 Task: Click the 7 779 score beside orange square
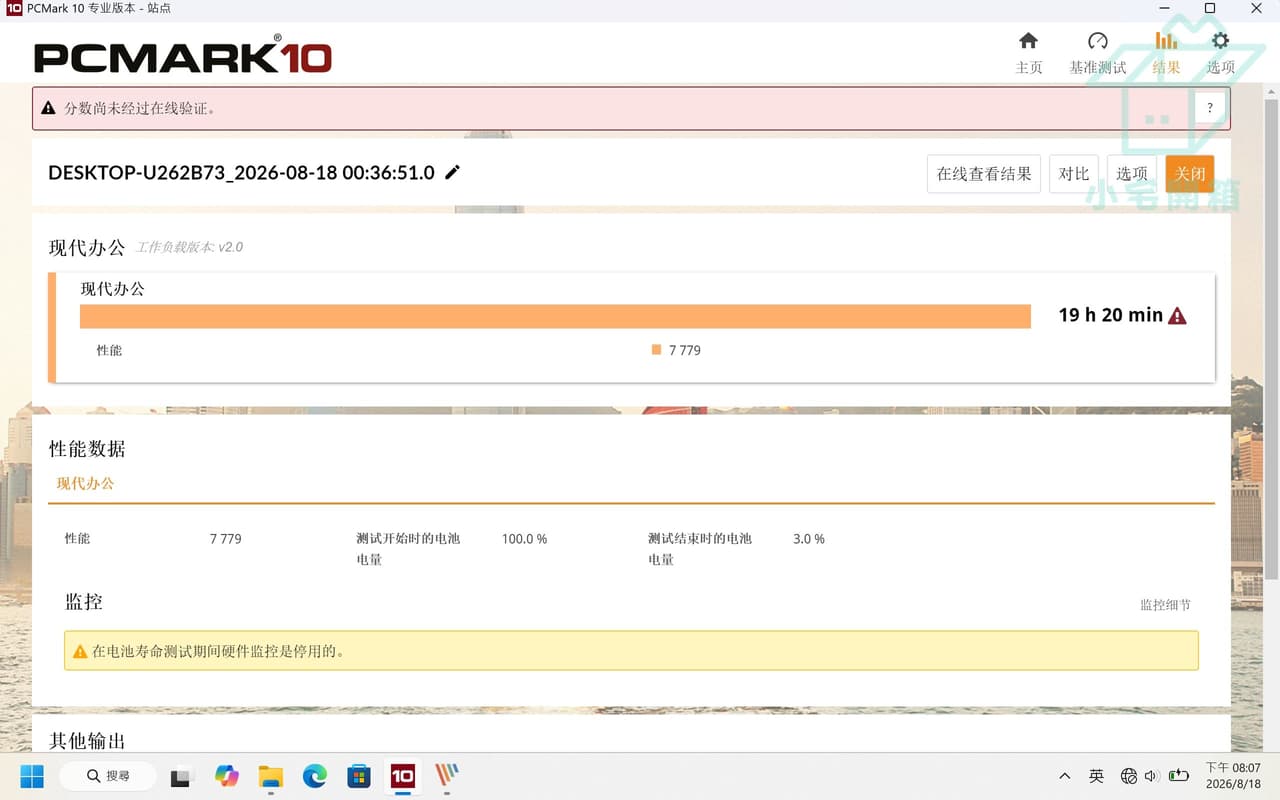tap(685, 350)
